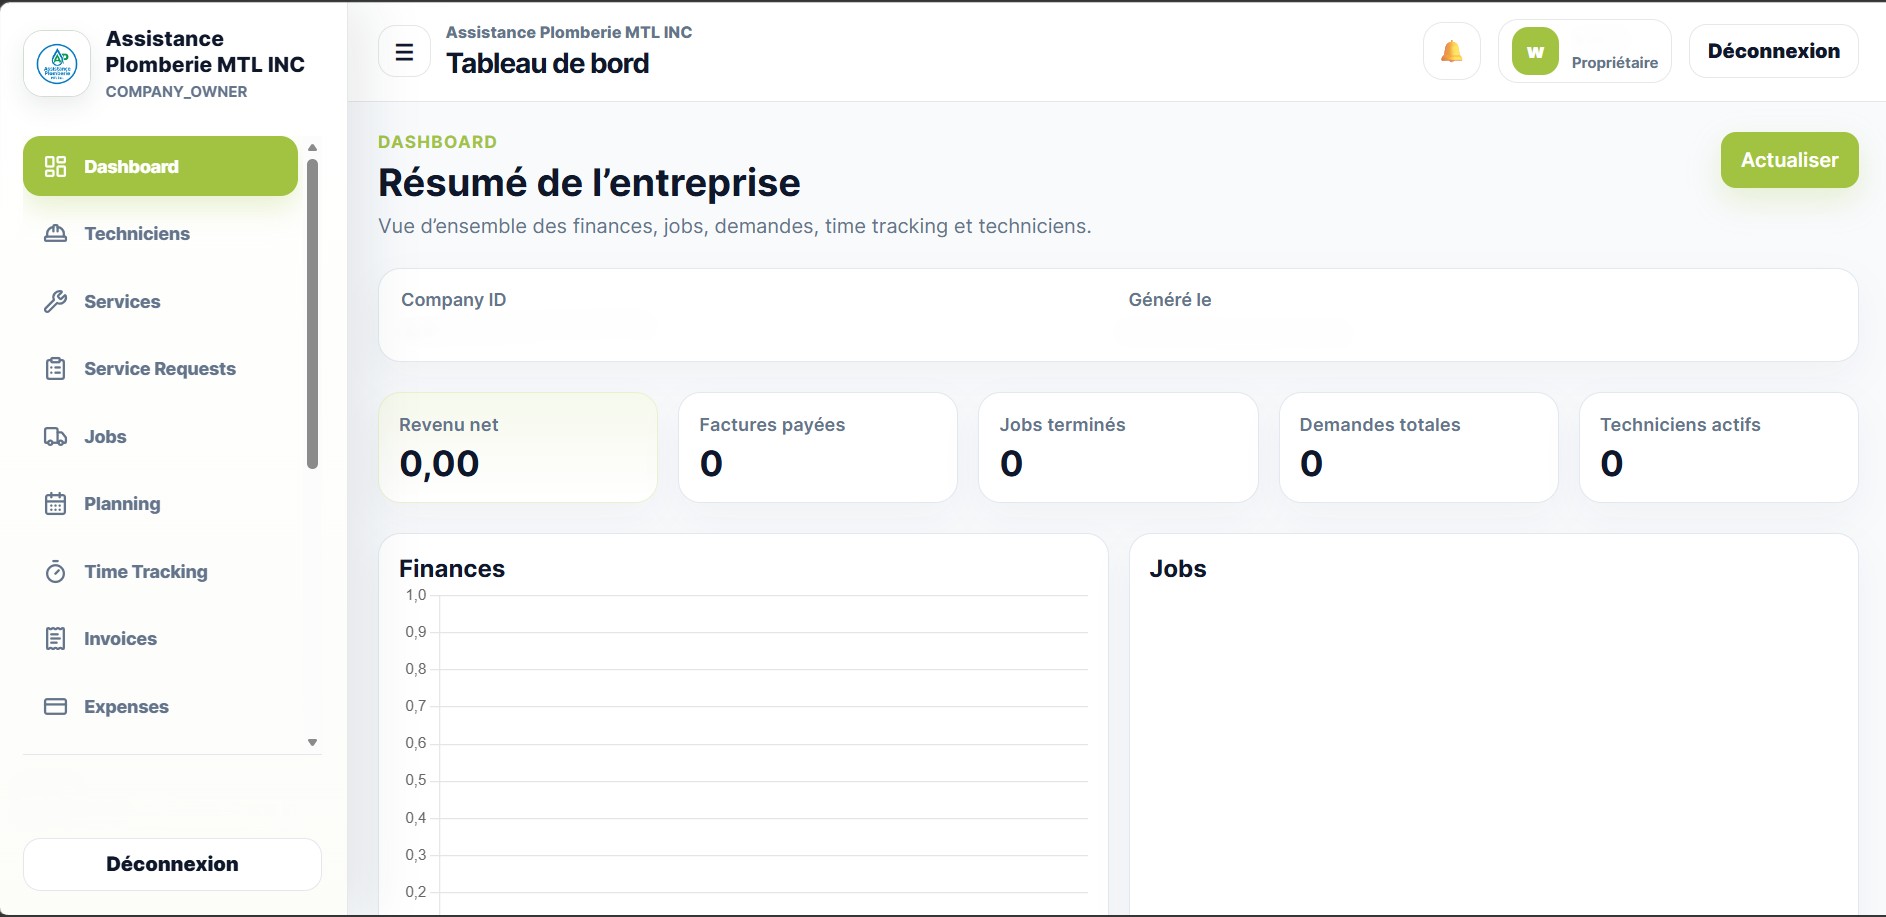Click the 0,5 axis label in Finances

coord(416,780)
